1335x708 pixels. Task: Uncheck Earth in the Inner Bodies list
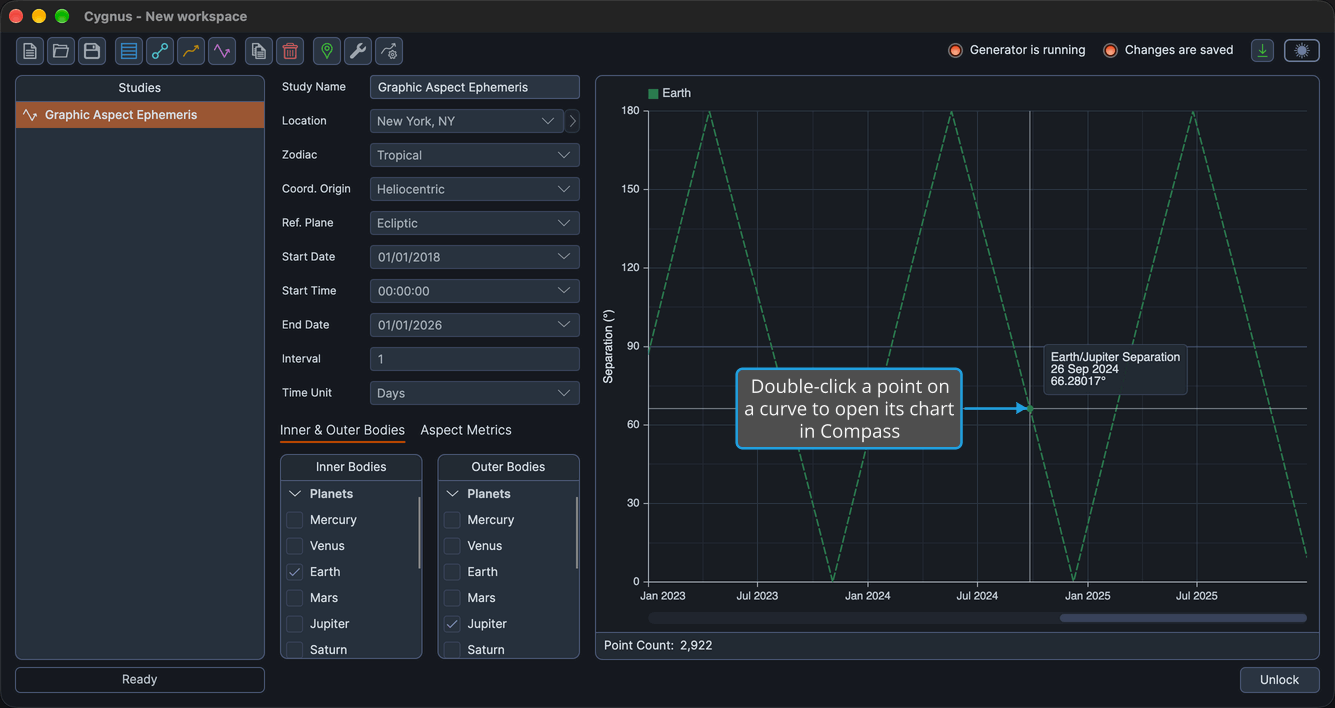tap(295, 572)
